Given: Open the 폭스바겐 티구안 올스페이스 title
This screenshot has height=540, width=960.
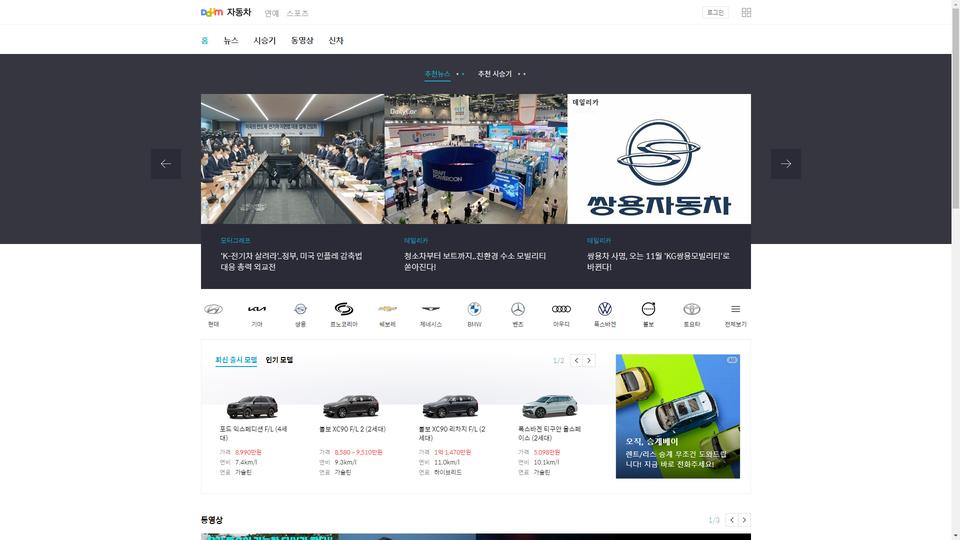Looking at the screenshot, I should pos(549,433).
